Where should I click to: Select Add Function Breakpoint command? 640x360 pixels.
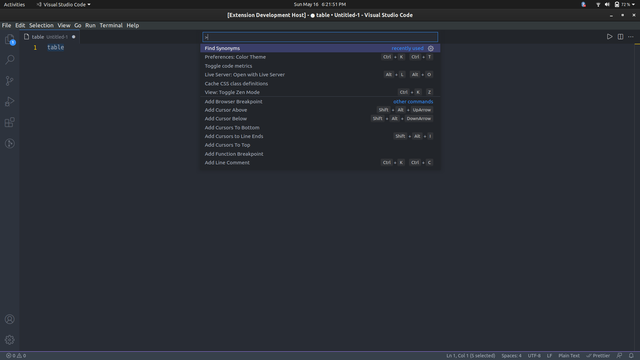click(x=320, y=154)
